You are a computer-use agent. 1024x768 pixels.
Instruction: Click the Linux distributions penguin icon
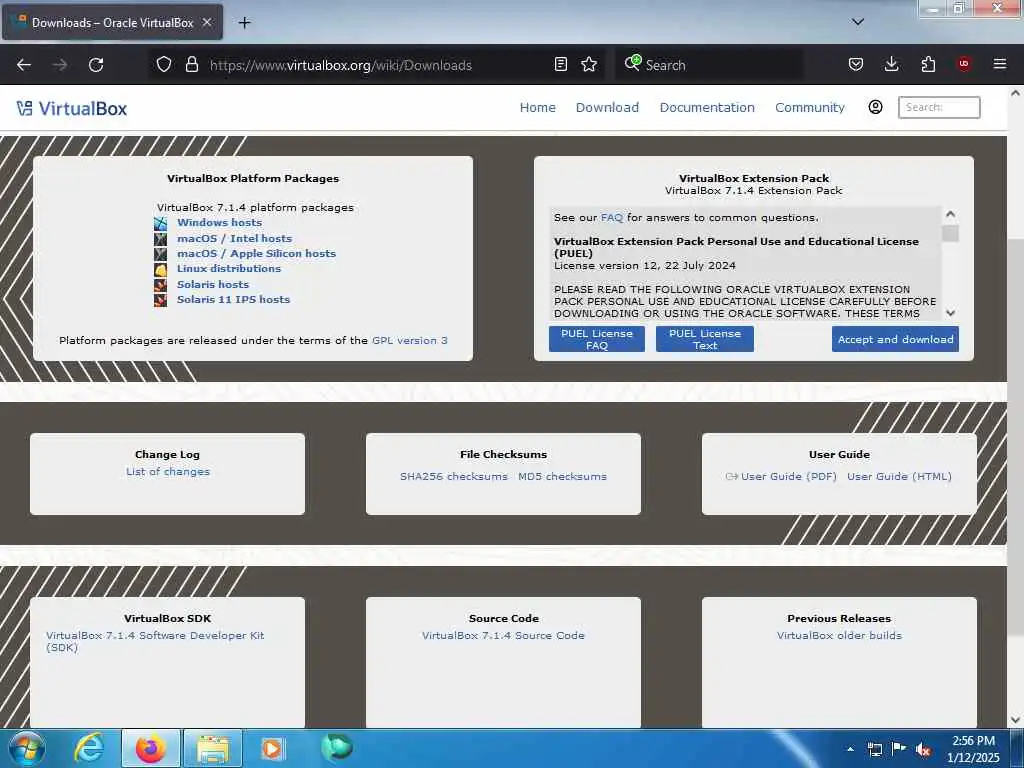tap(161, 269)
